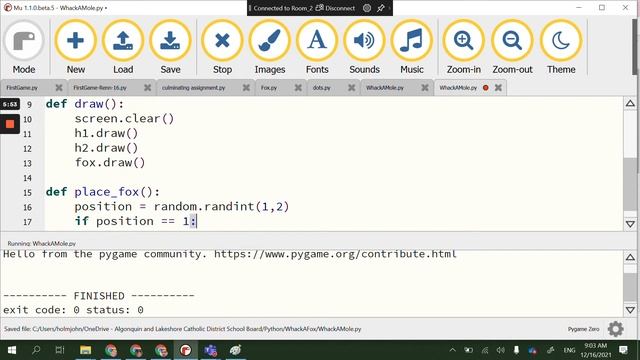Close the FirstGame.py tab

[x=59, y=88]
